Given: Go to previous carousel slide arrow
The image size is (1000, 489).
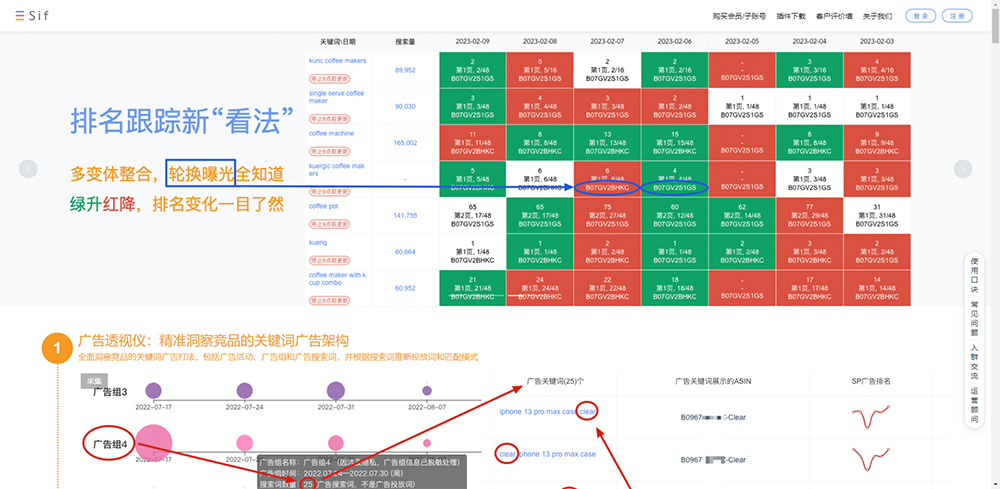Looking at the screenshot, I should pyautogui.click(x=29, y=169).
